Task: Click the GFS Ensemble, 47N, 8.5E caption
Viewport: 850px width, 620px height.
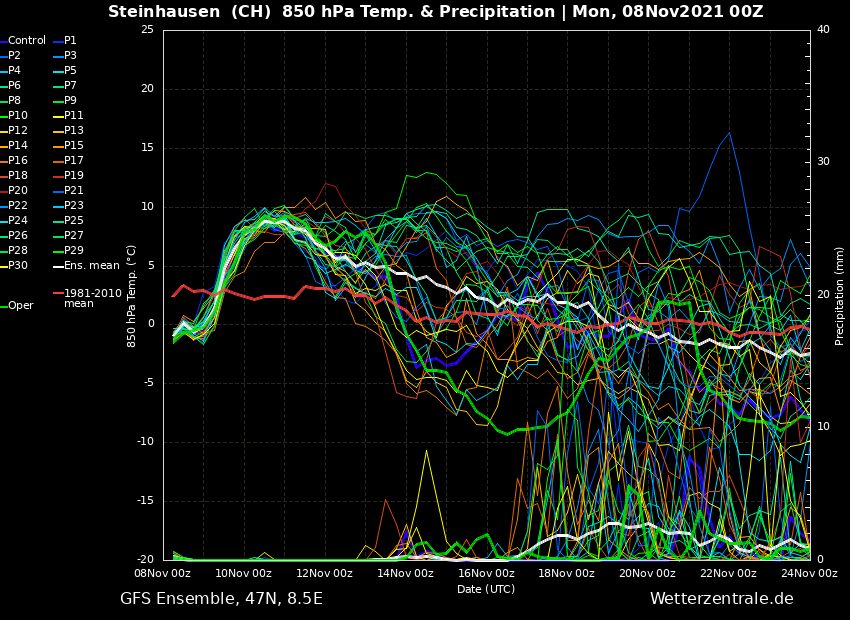Action: pos(221,599)
